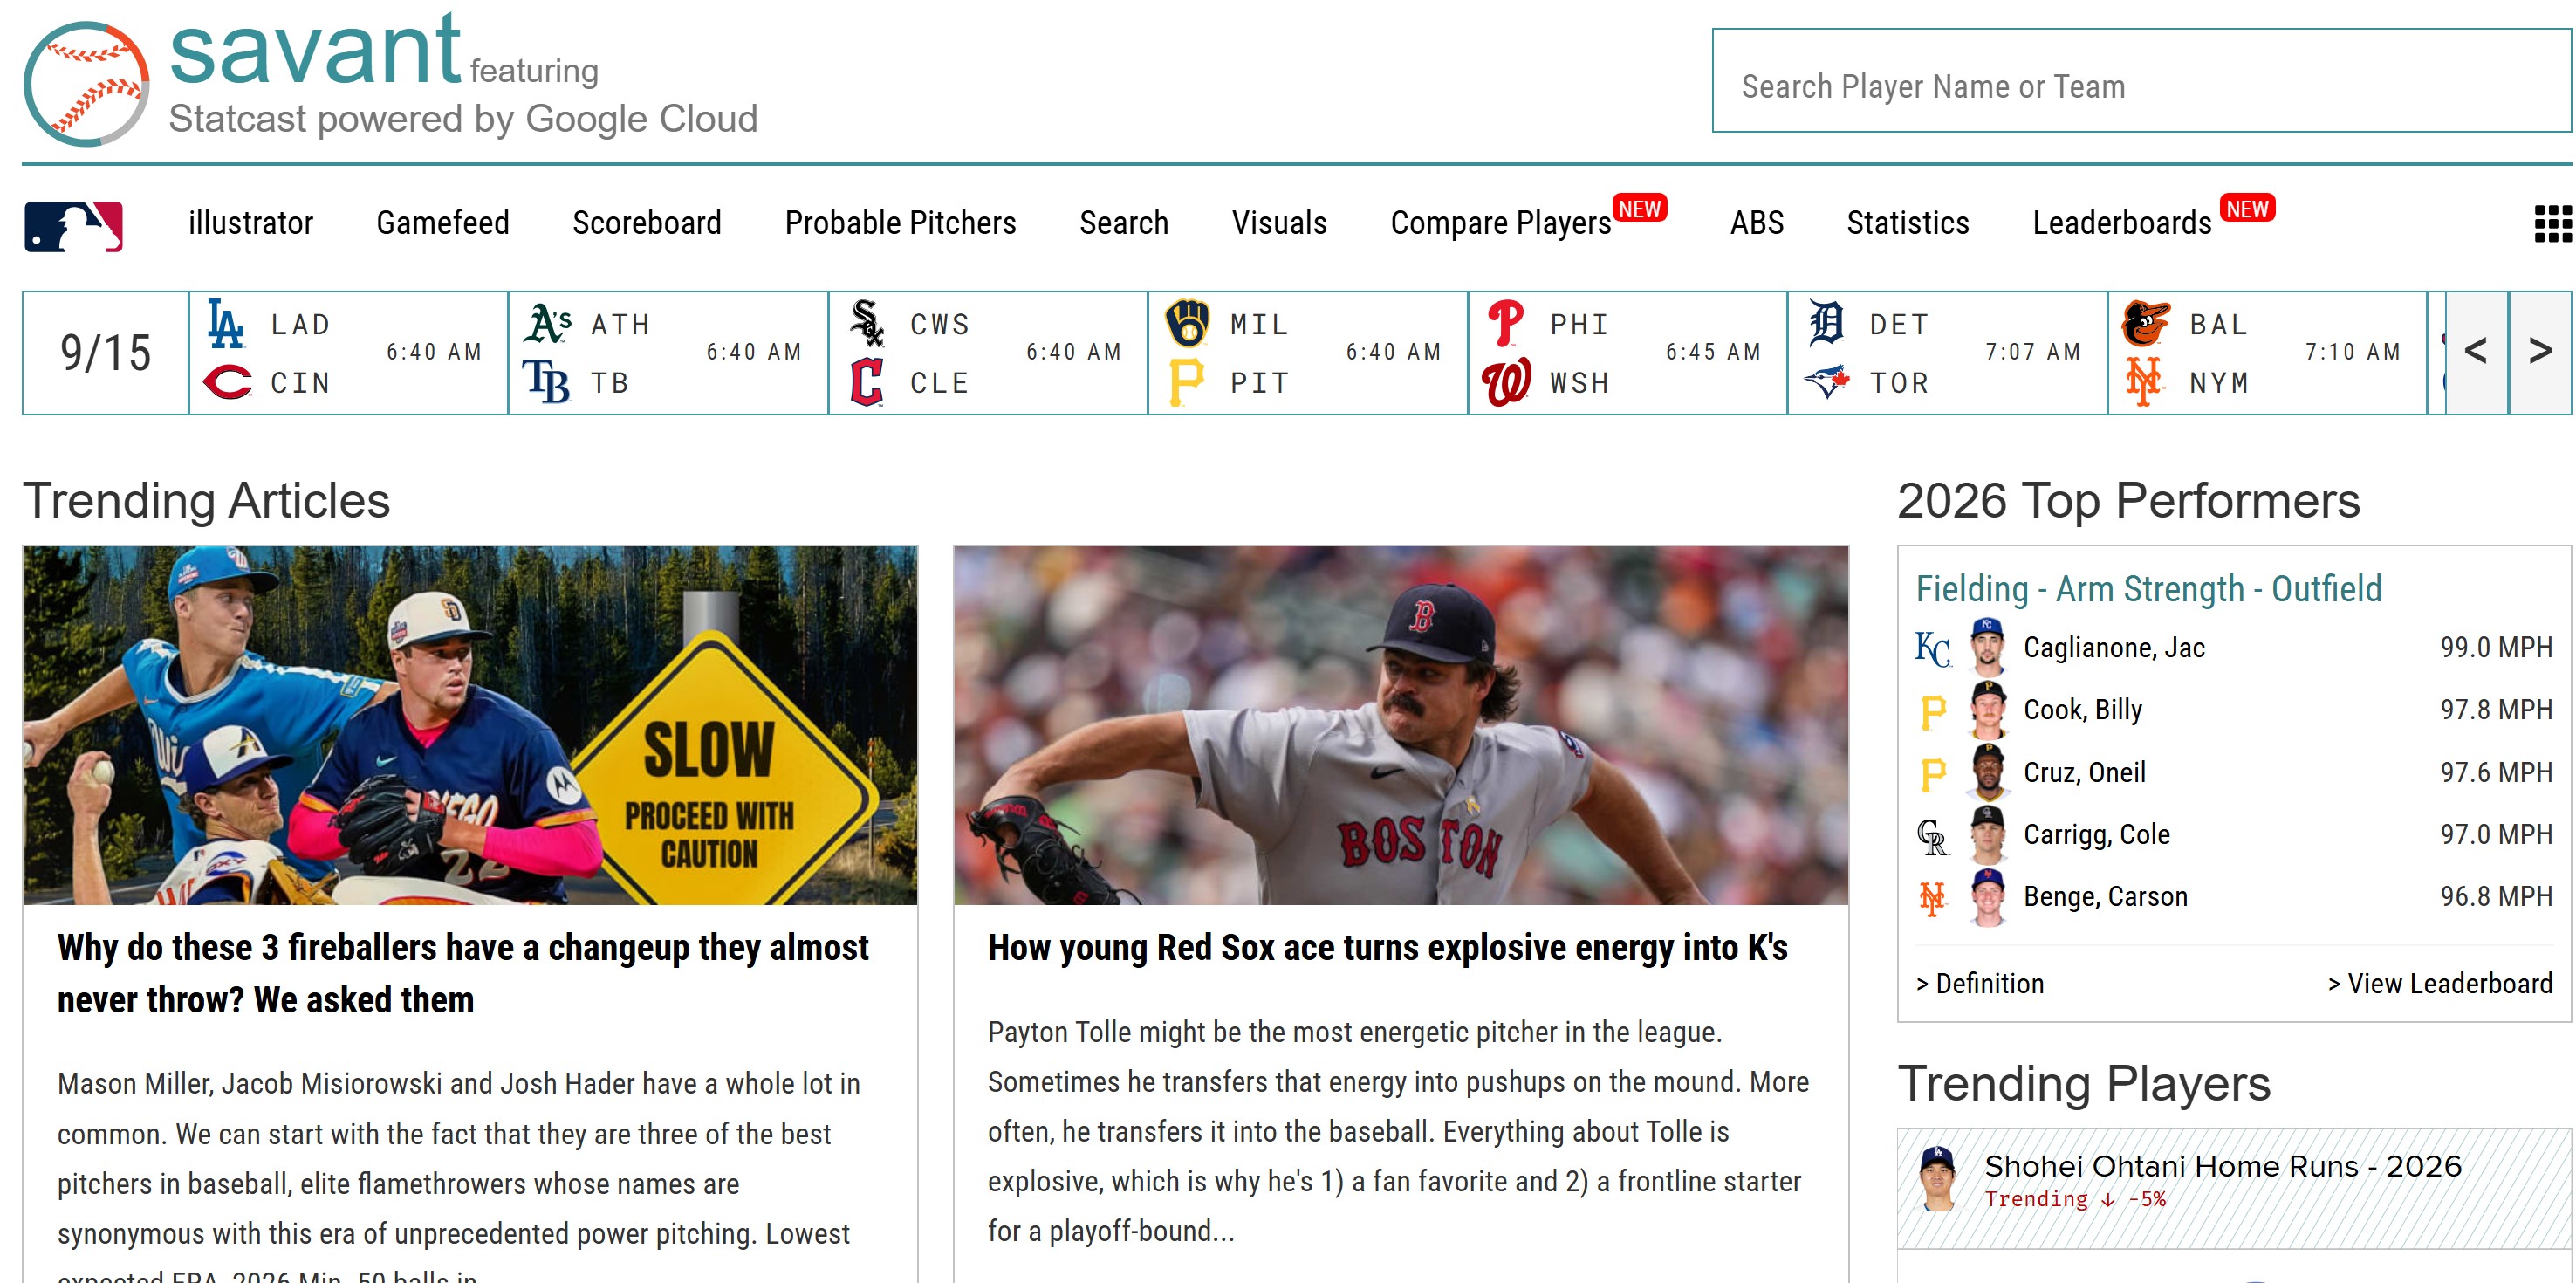2576x1283 pixels.
Task: Focus the Search Player Name or Team field
Action: point(2141,81)
